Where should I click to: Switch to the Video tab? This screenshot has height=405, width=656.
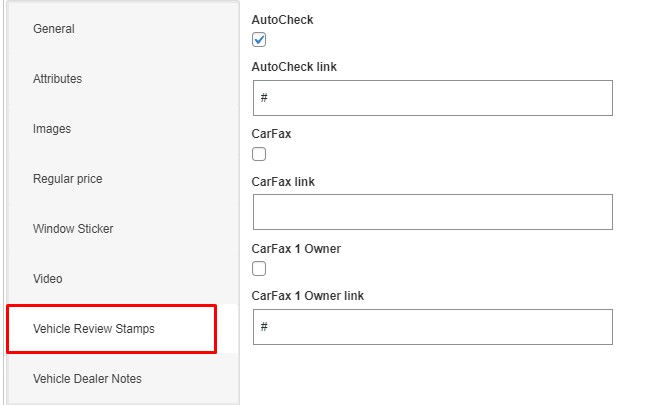[x=49, y=279]
